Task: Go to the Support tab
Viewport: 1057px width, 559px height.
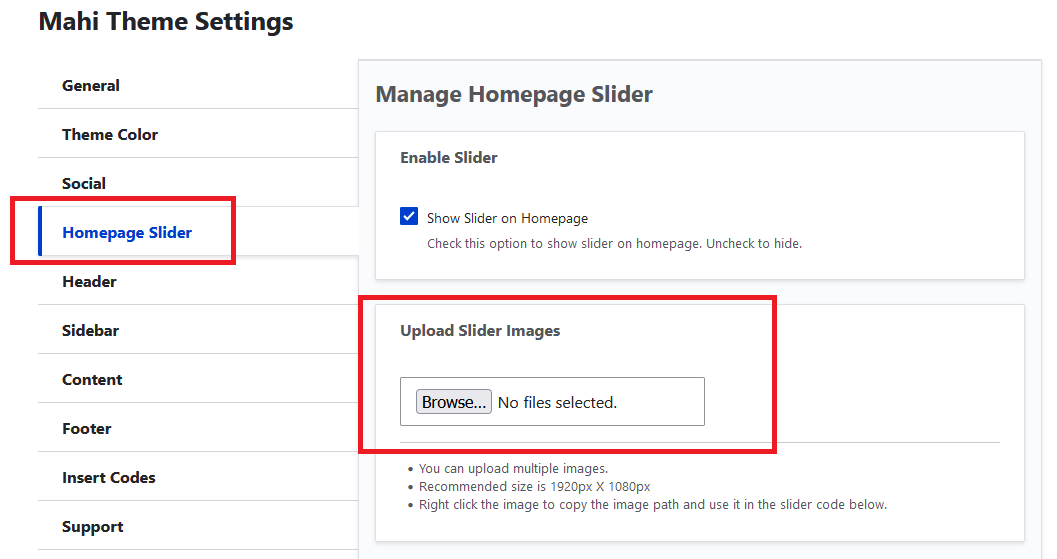Action: coord(93,527)
